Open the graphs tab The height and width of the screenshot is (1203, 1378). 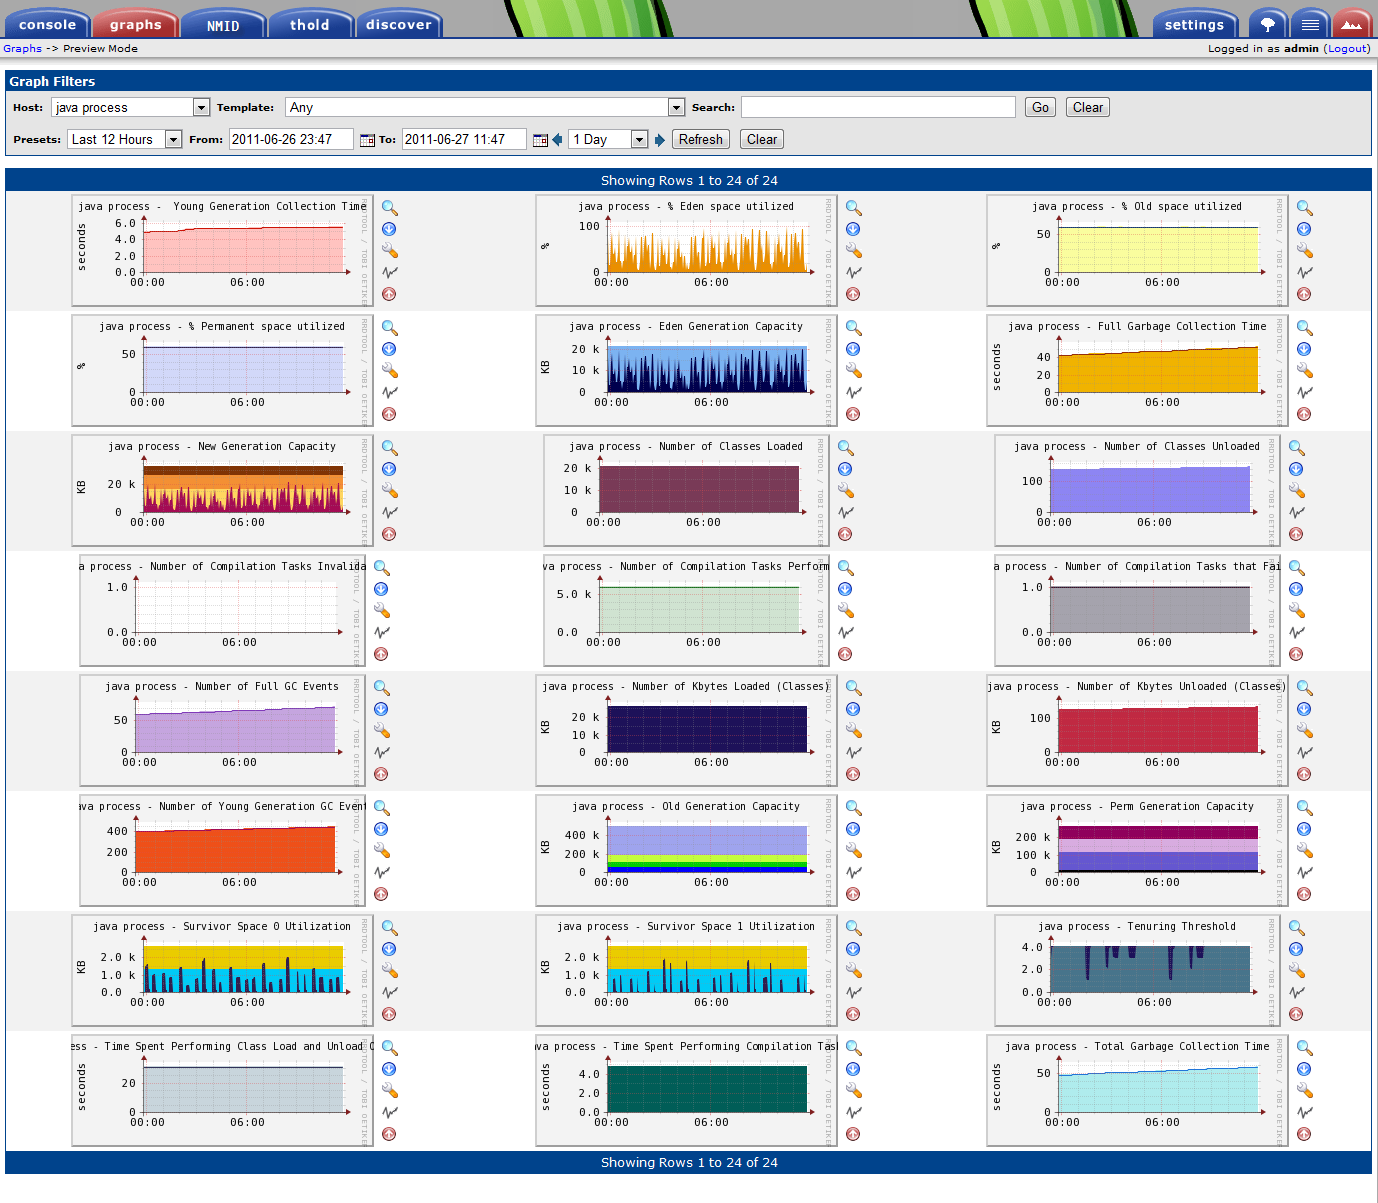click(x=136, y=24)
